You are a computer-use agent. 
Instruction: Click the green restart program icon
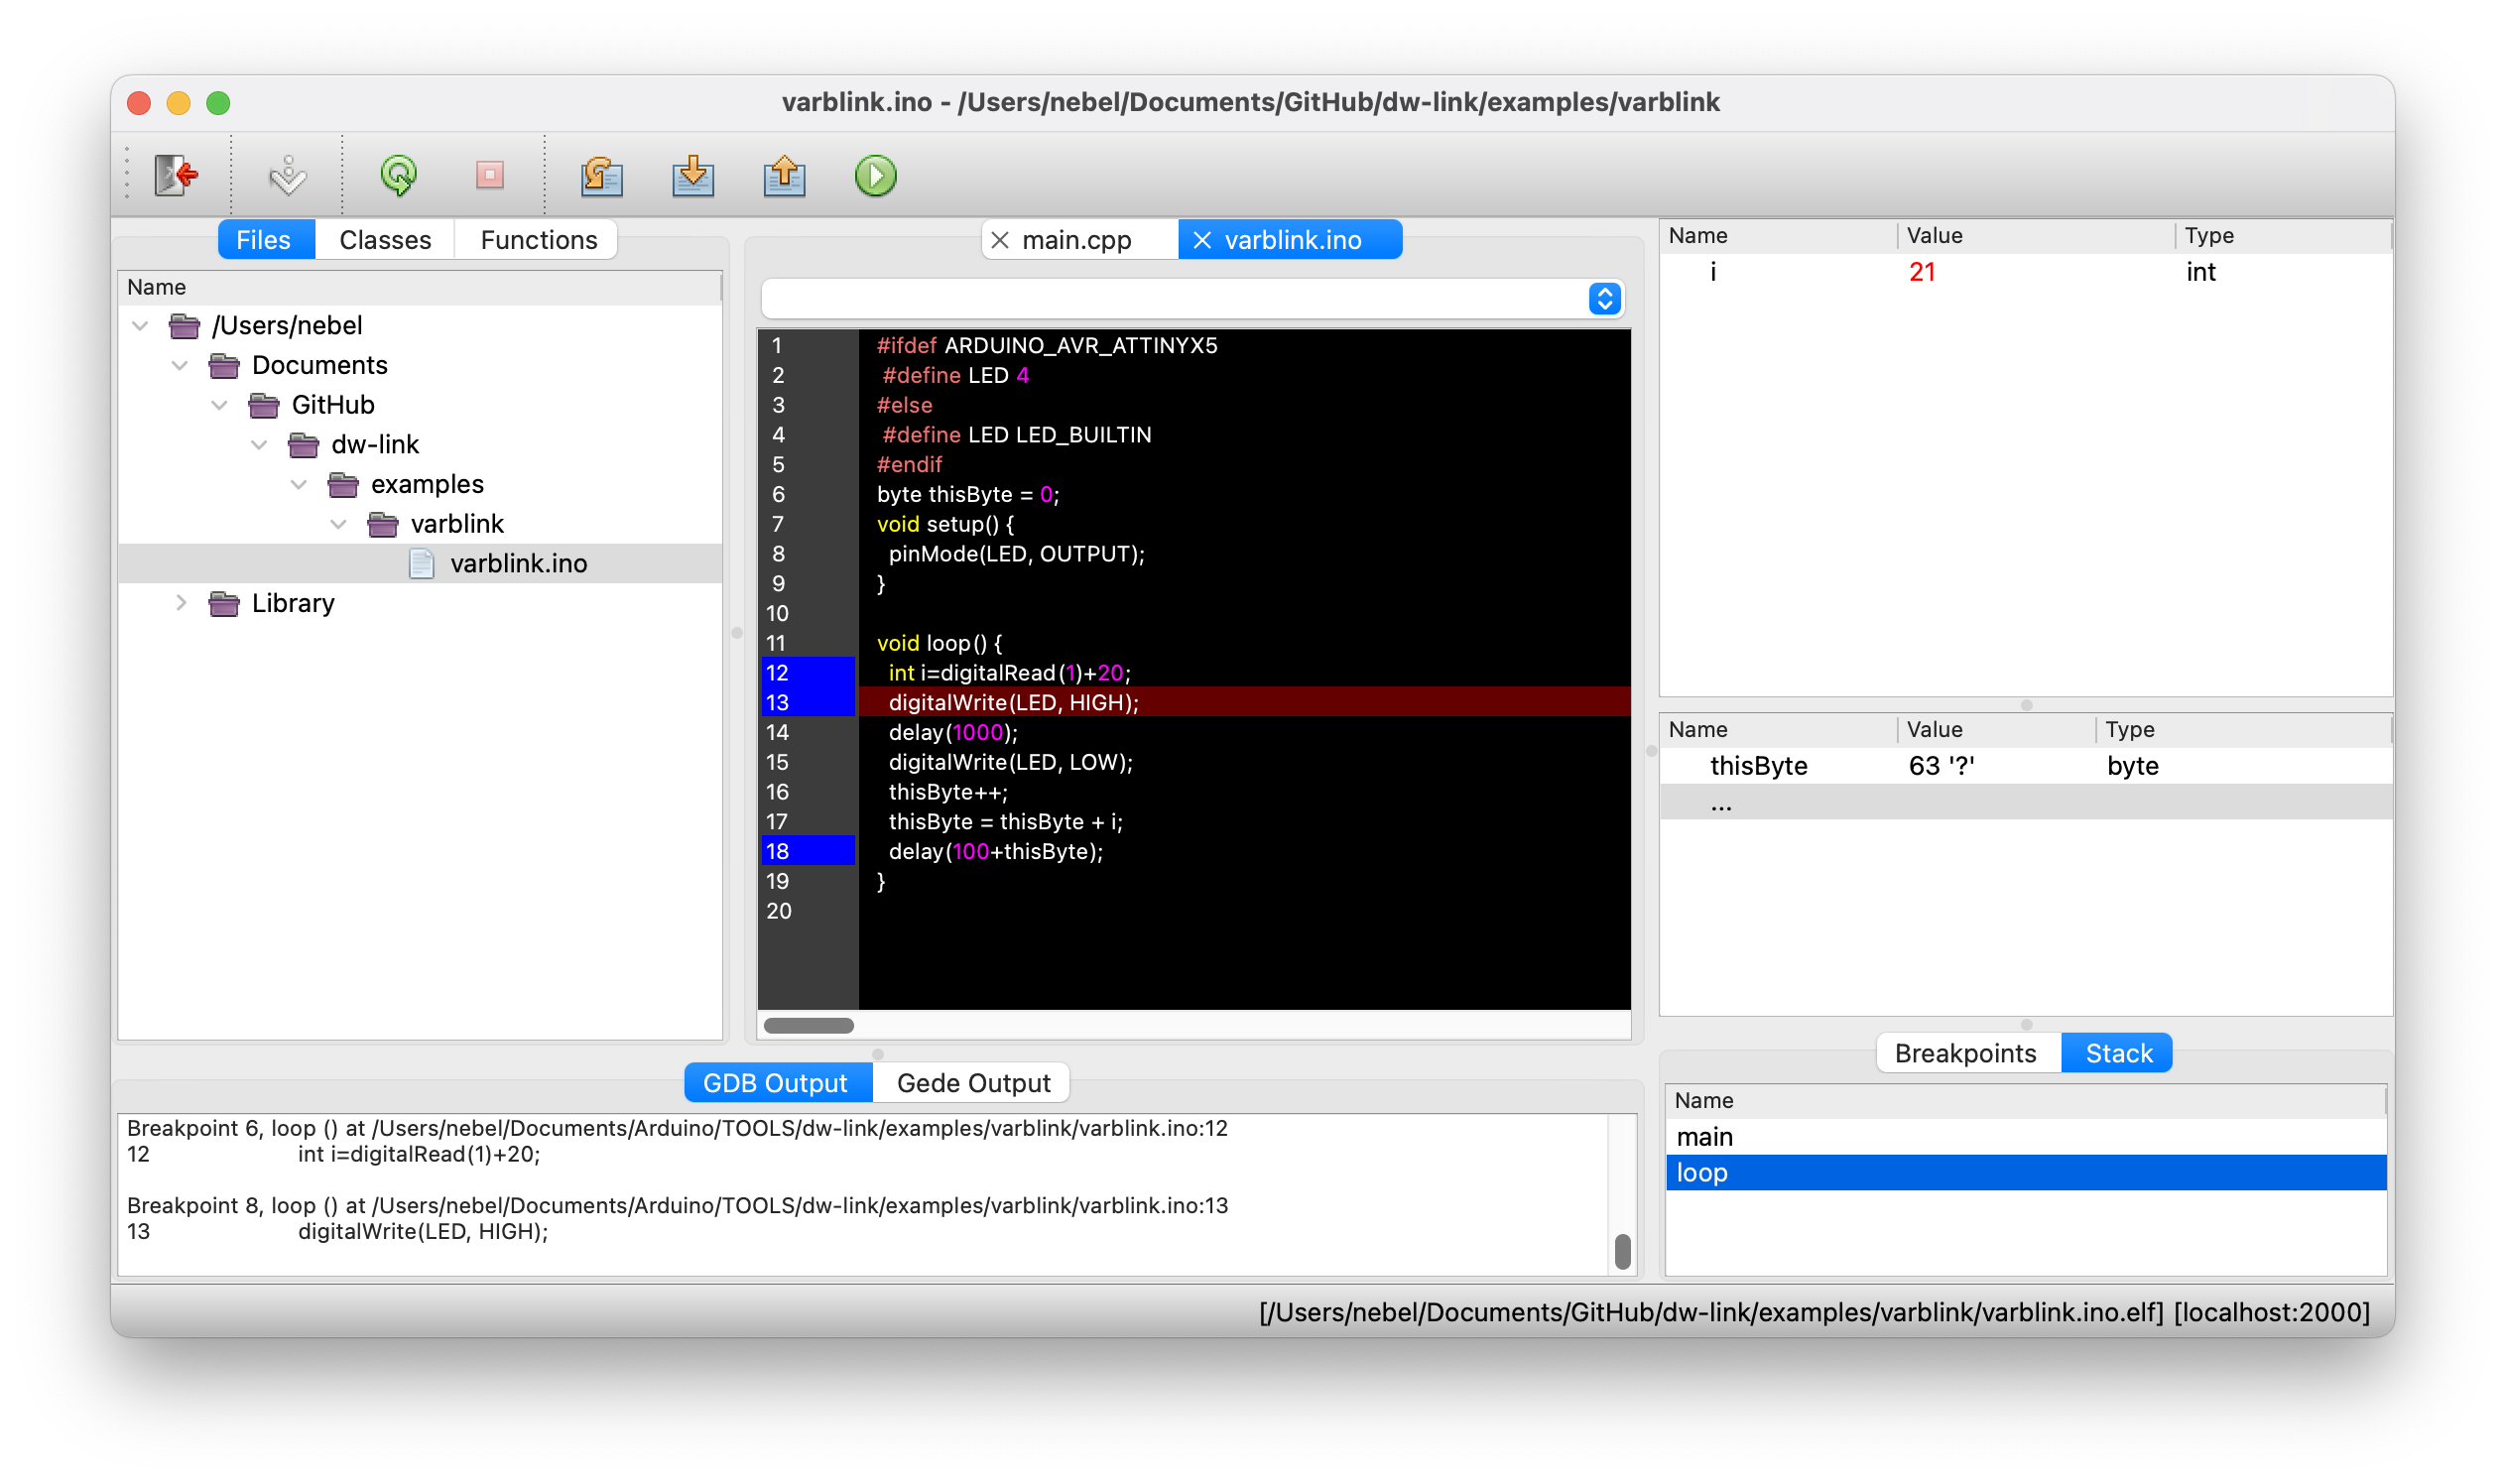399,176
